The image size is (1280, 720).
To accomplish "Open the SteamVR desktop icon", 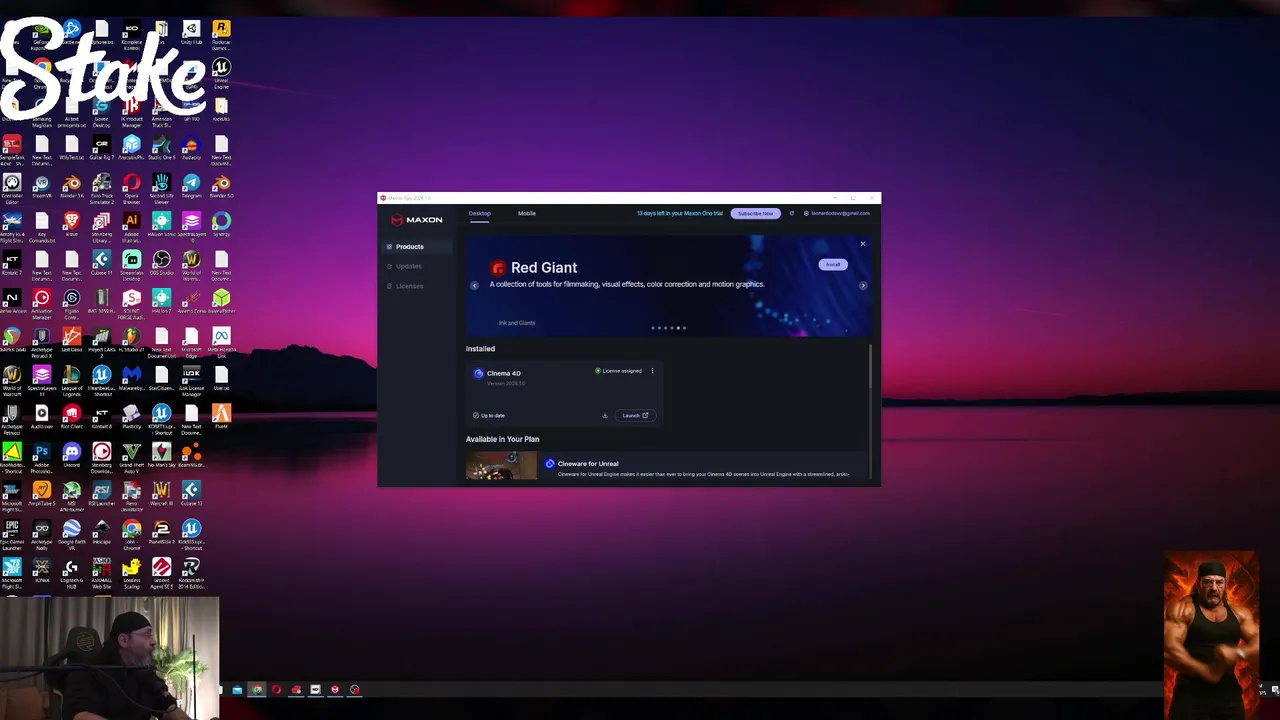I will pos(41,187).
